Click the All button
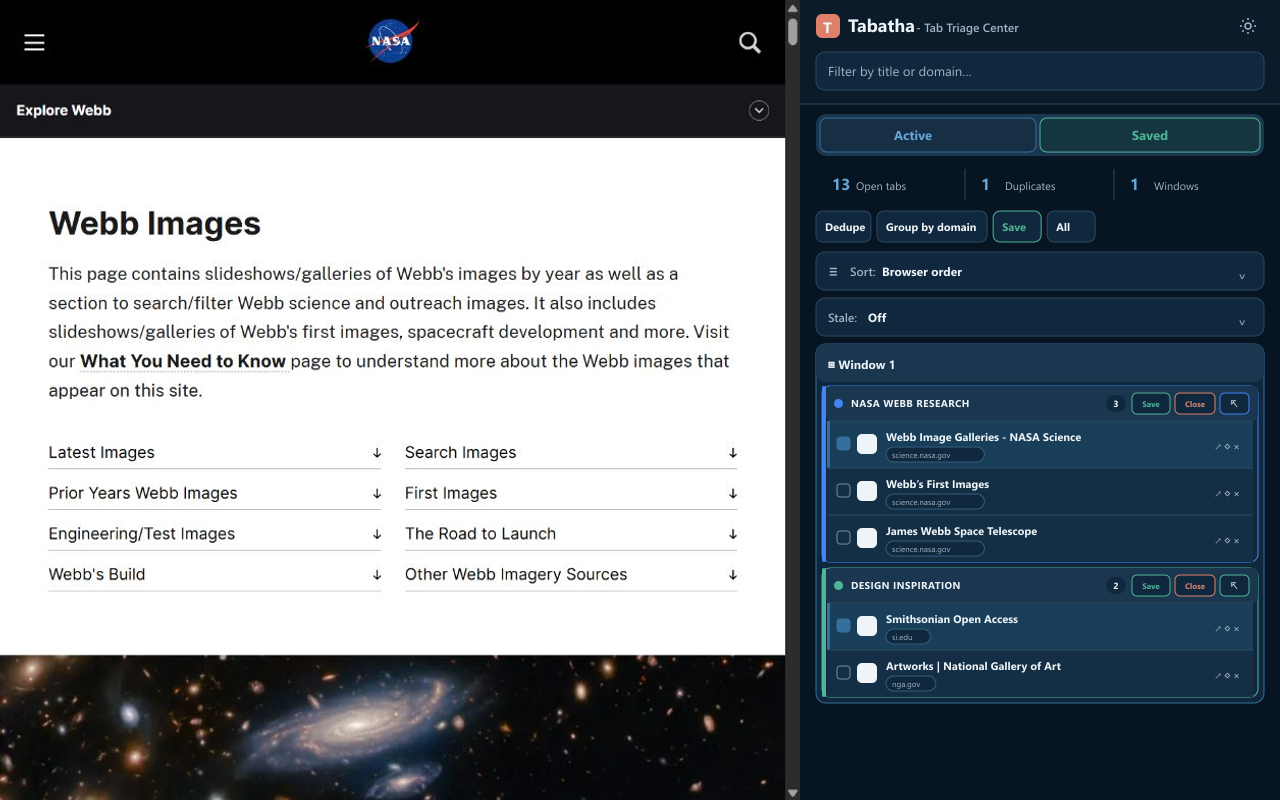Screen dimensions: 1280x800 tap(1070, 227)
